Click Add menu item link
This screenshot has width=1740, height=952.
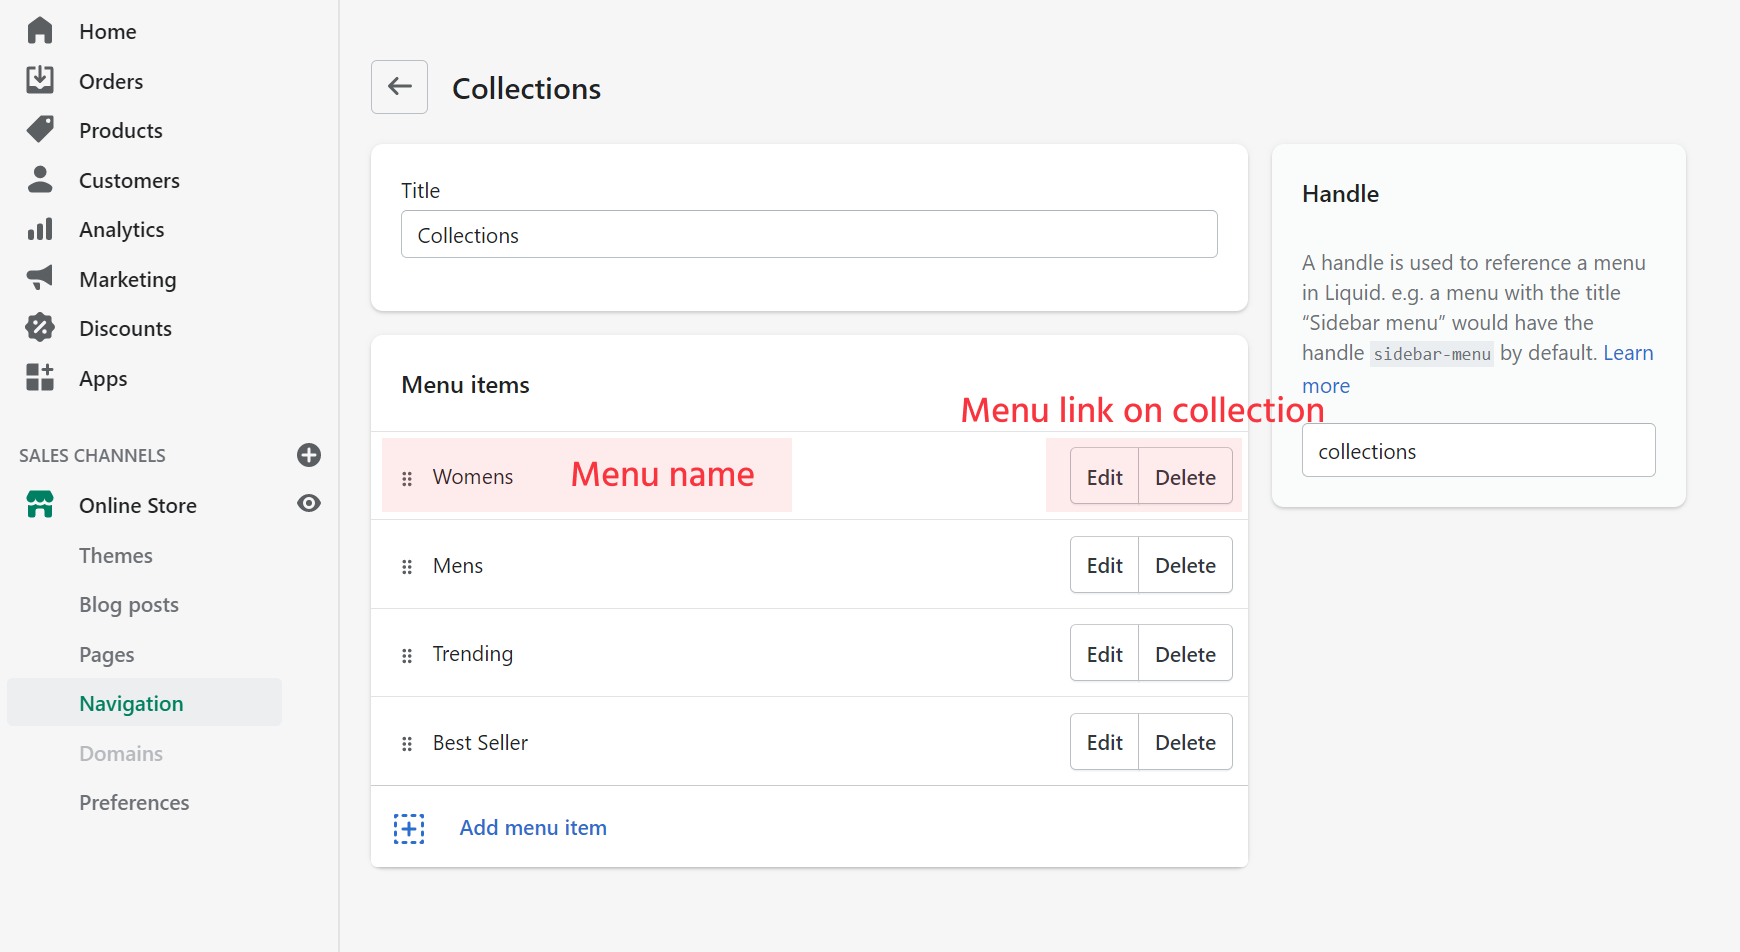tap(532, 828)
